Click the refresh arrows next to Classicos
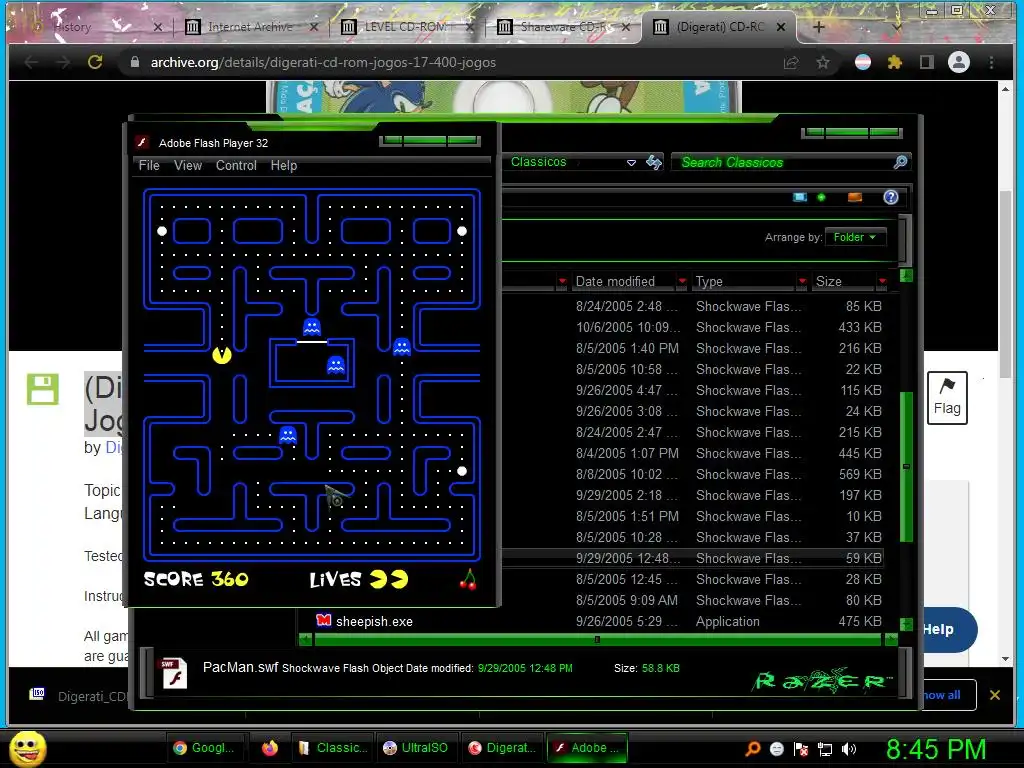This screenshot has width=1024, height=768. (654, 162)
